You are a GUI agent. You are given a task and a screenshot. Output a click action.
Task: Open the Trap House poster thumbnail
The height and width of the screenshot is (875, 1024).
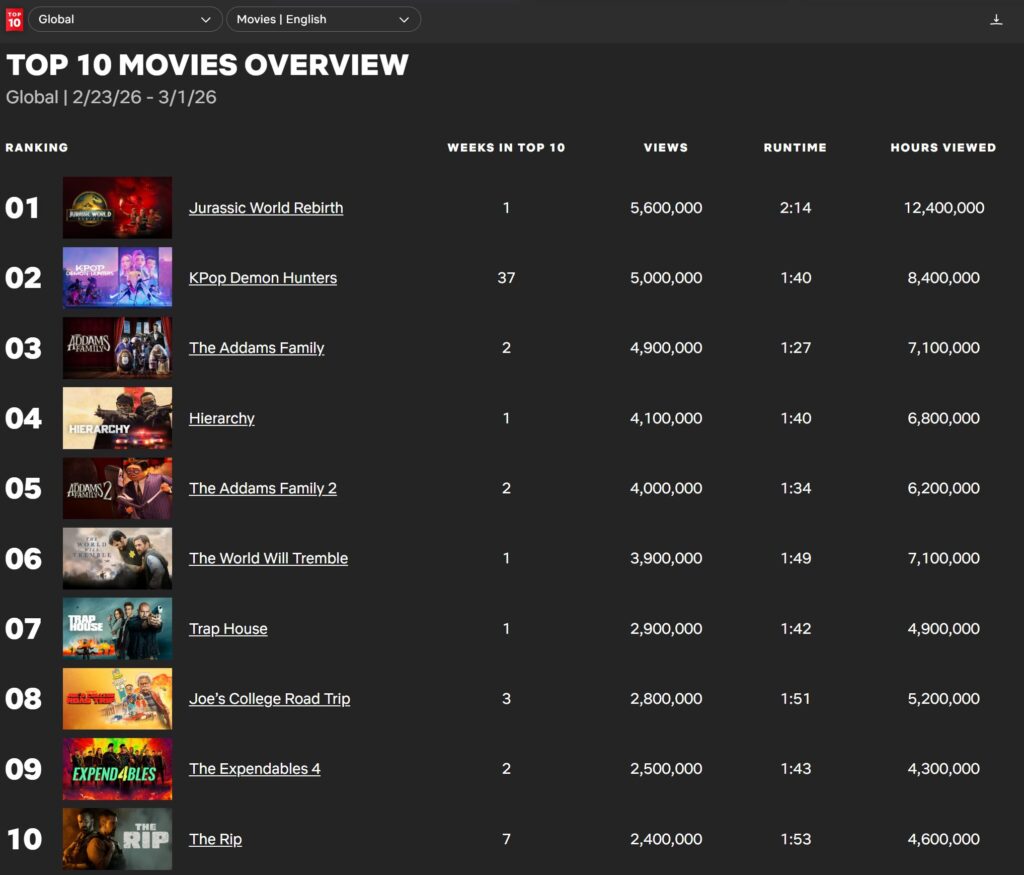tap(117, 629)
